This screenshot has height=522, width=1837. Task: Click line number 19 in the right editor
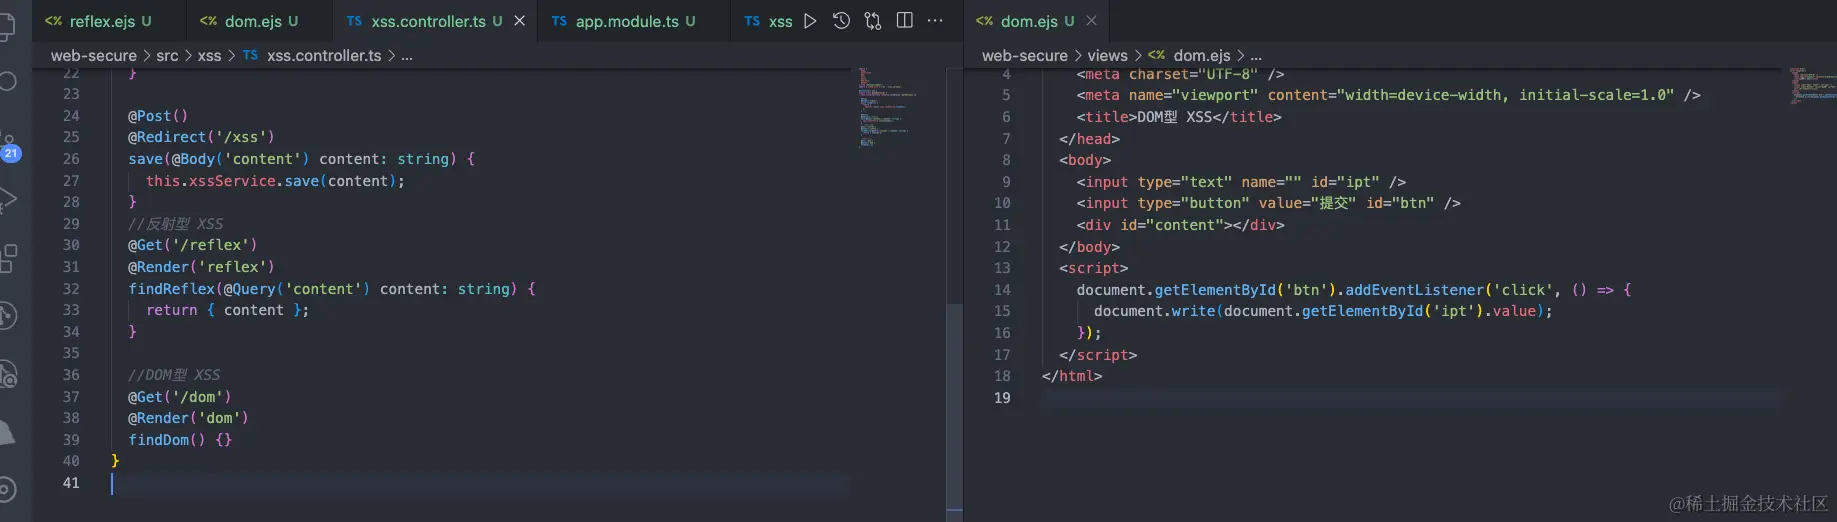point(1002,398)
